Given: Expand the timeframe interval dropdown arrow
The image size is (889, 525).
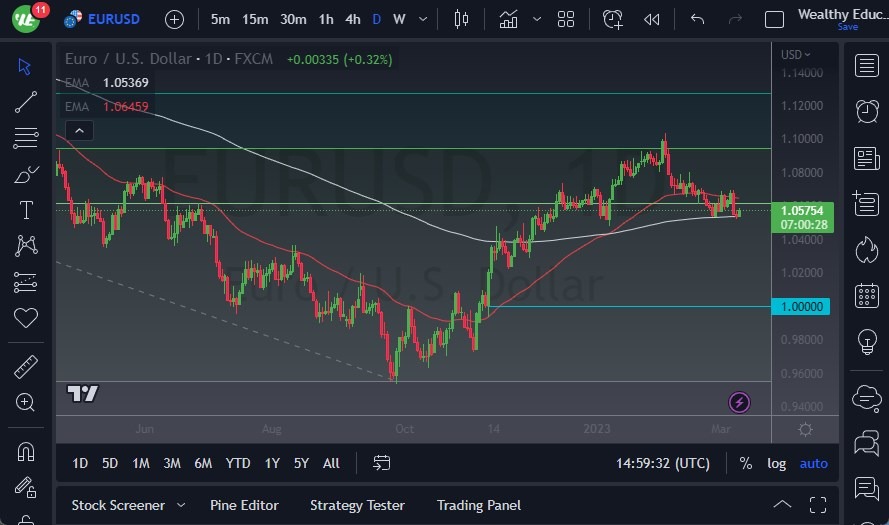Looking at the screenshot, I should [x=426, y=19].
